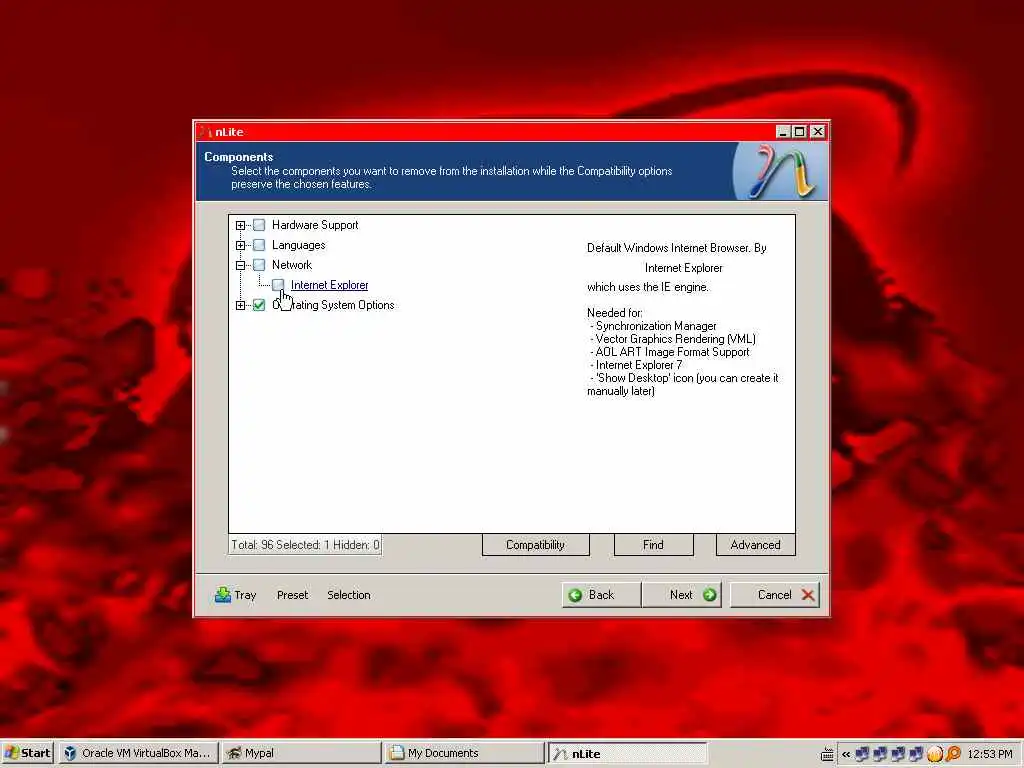Click the round orange tray icon
1024x768 pixels.
click(935, 754)
